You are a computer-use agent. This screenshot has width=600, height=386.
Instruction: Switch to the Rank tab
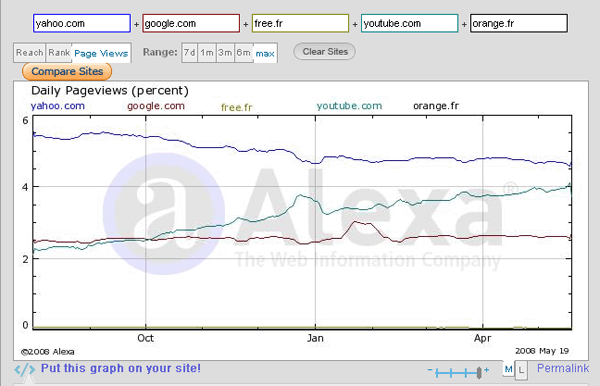coord(59,52)
